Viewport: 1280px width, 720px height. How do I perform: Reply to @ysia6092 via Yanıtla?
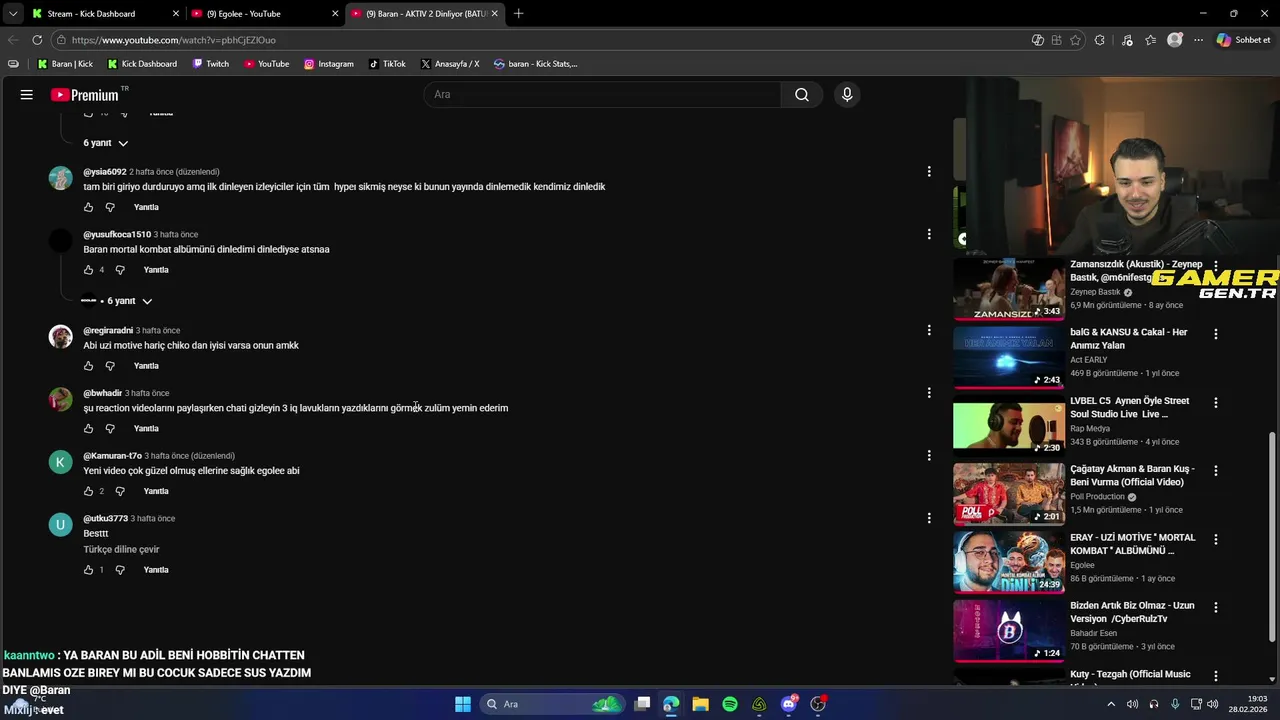click(146, 208)
